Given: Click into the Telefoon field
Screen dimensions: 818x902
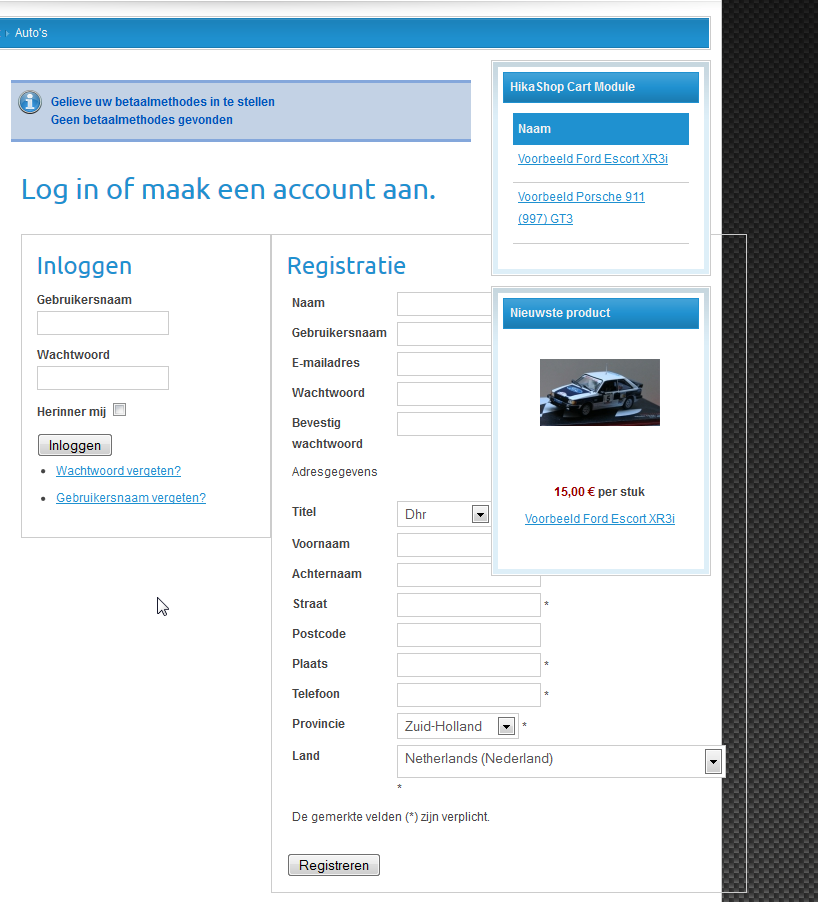Looking at the screenshot, I should [x=469, y=694].
